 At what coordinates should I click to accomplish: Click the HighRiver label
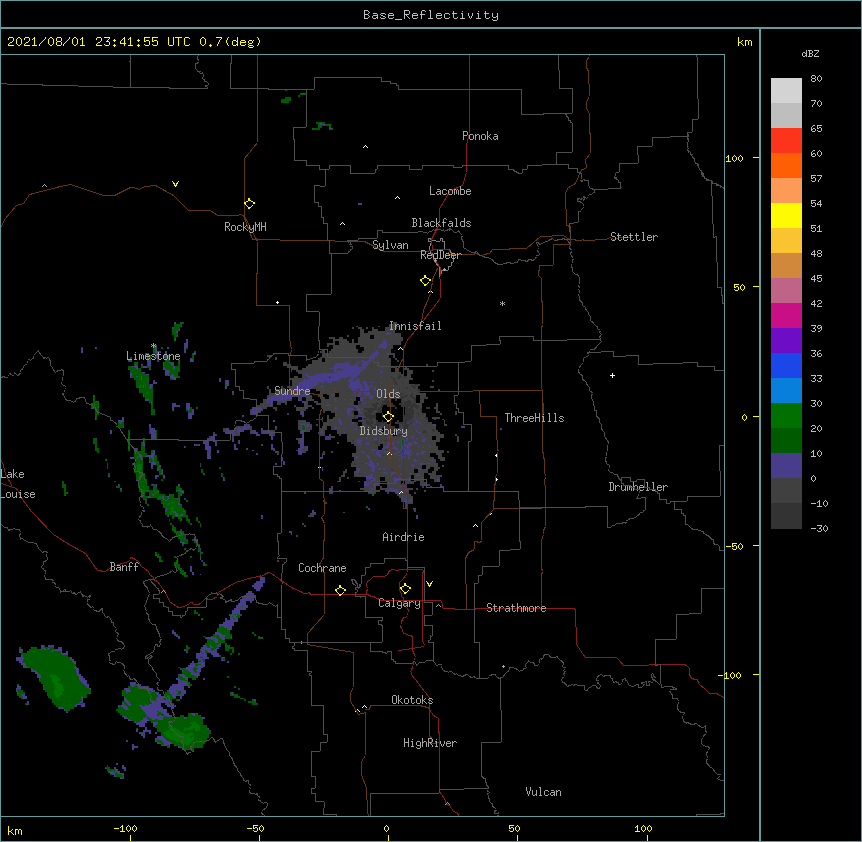(x=430, y=743)
